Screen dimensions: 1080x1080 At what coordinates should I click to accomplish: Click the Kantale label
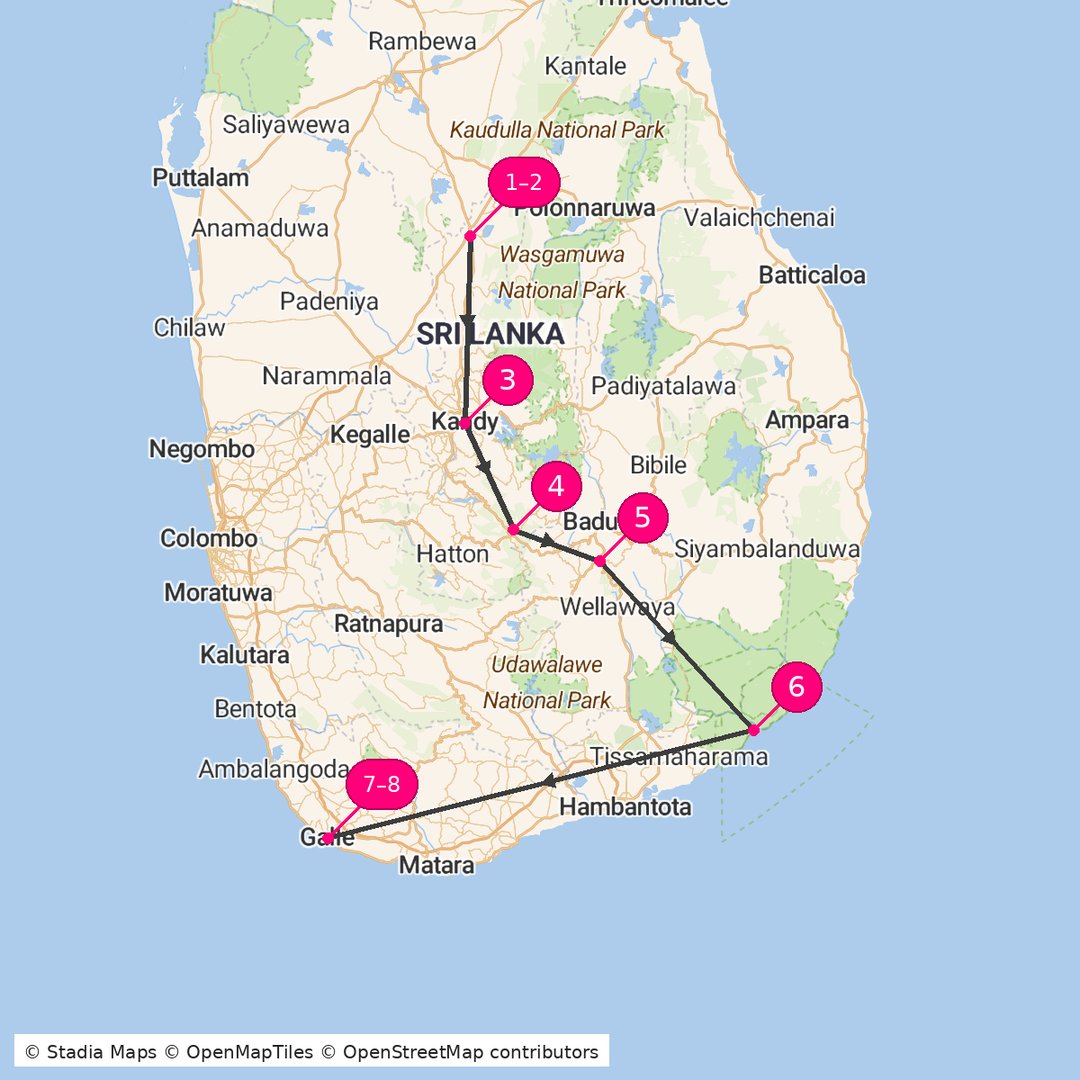[x=585, y=66]
